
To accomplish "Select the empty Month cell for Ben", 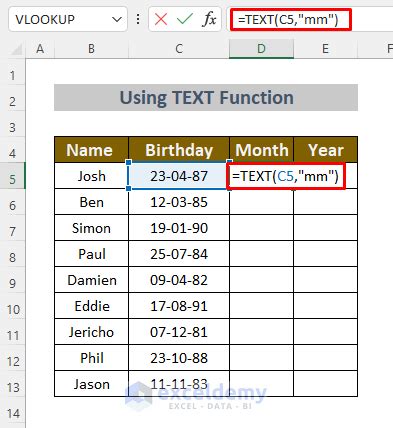I will pyautogui.click(x=261, y=202).
